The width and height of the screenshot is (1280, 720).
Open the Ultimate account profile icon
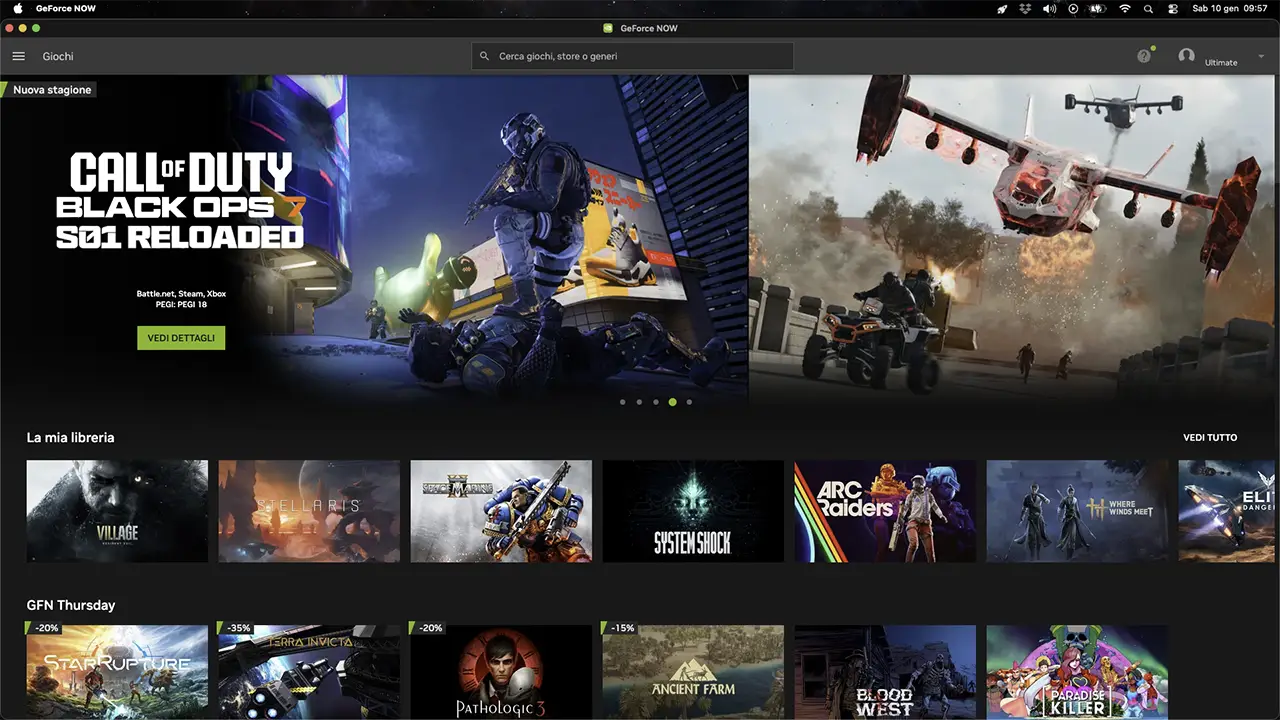click(1187, 55)
